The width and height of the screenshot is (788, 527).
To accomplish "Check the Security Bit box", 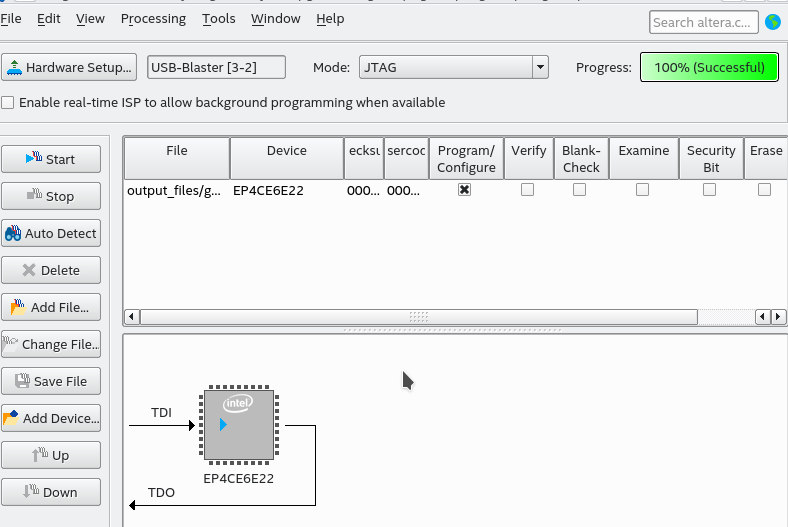I will (x=709, y=190).
